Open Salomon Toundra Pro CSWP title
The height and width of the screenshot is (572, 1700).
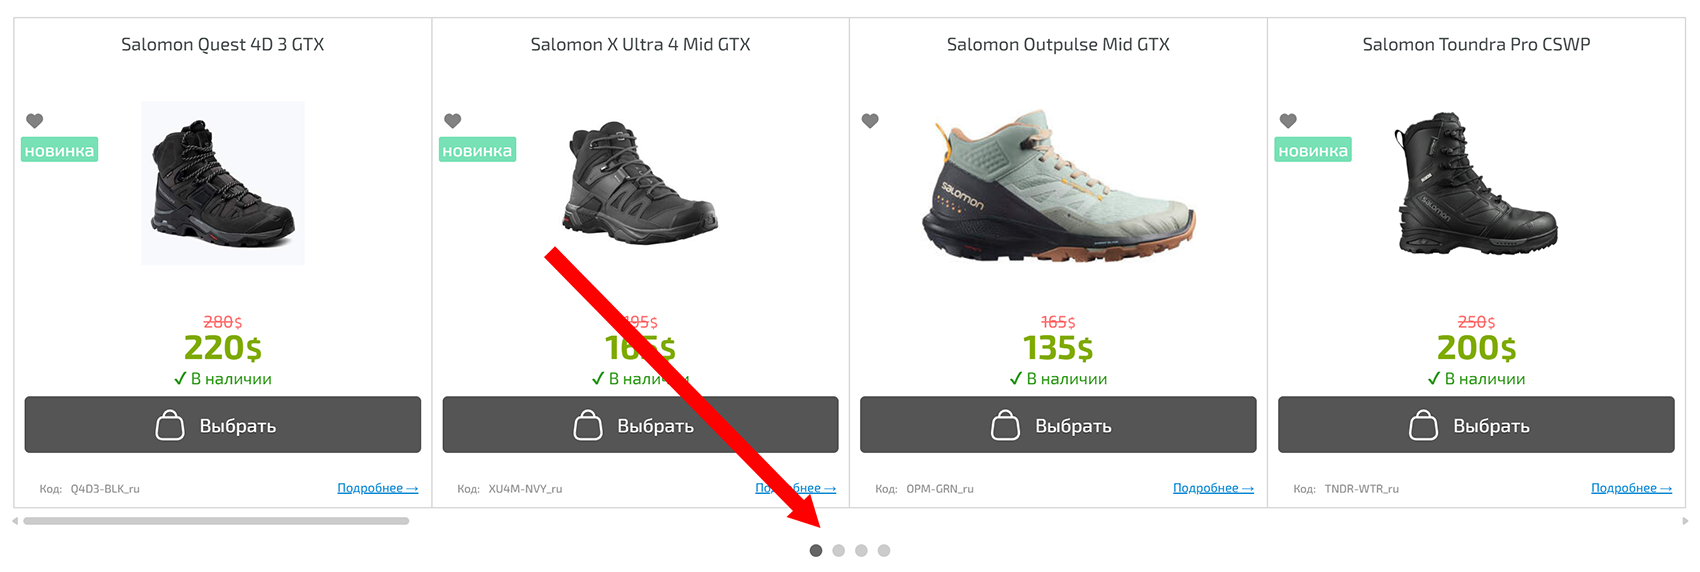pos(1476,45)
